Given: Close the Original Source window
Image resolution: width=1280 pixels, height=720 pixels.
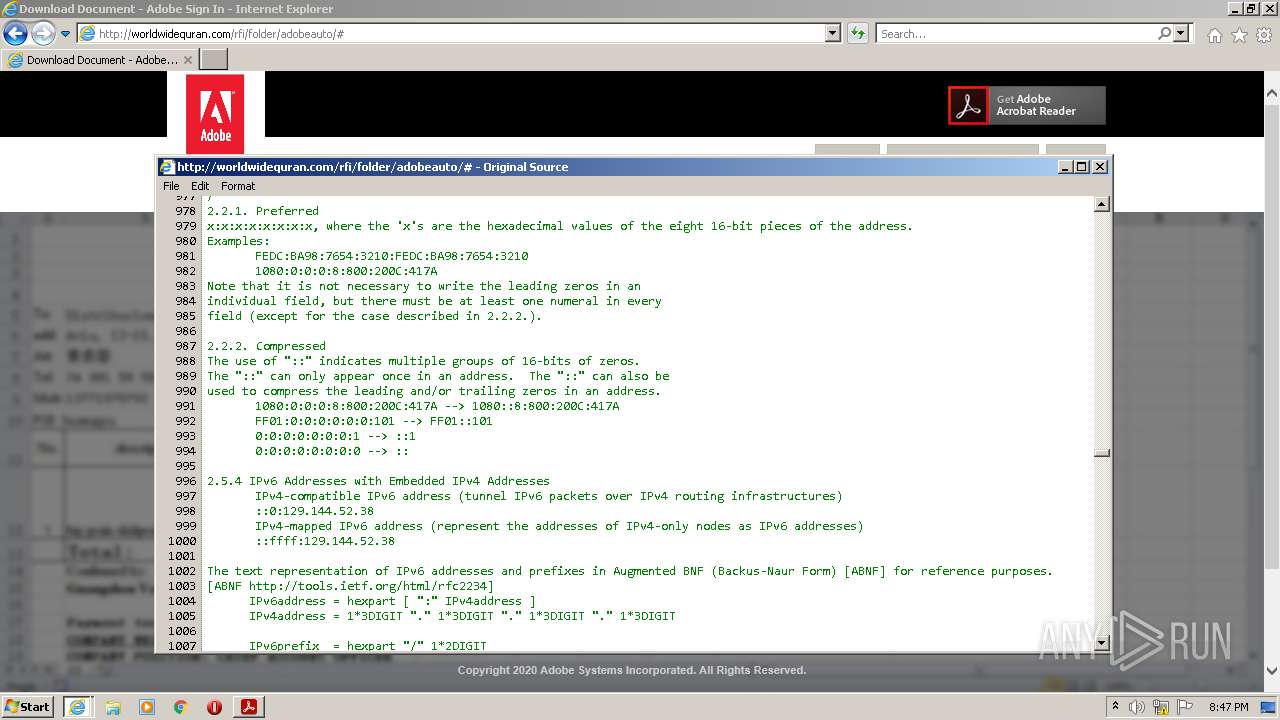Looking at the screenshot, I should tap(1100, 167).
